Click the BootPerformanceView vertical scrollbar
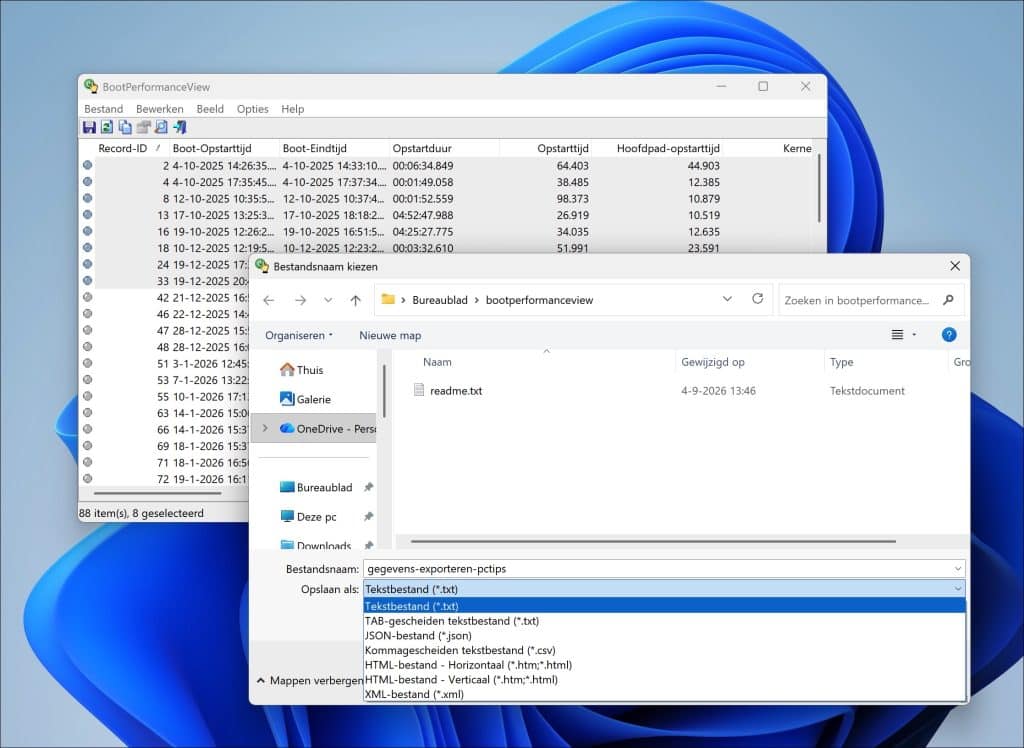Viewport: 1024px width, 748px height. click(819, 188)
